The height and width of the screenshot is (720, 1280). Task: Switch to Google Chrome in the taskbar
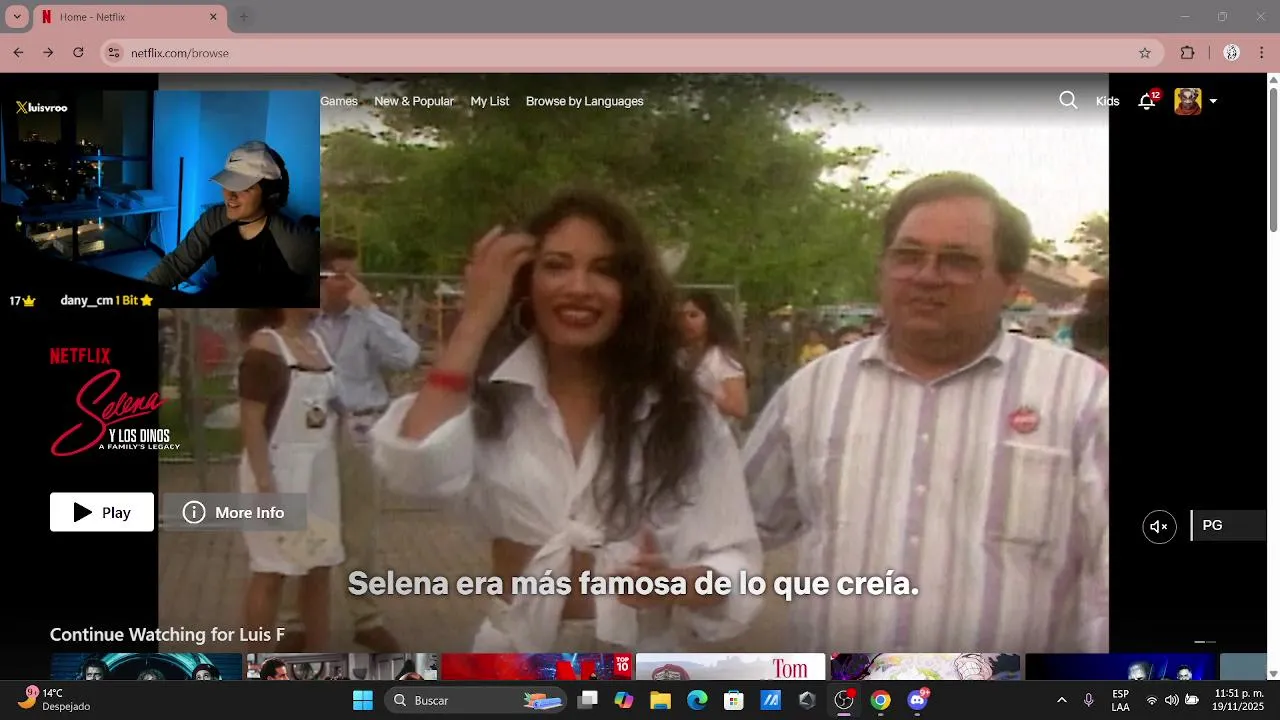pyautogui.click(x=880, y=700)
